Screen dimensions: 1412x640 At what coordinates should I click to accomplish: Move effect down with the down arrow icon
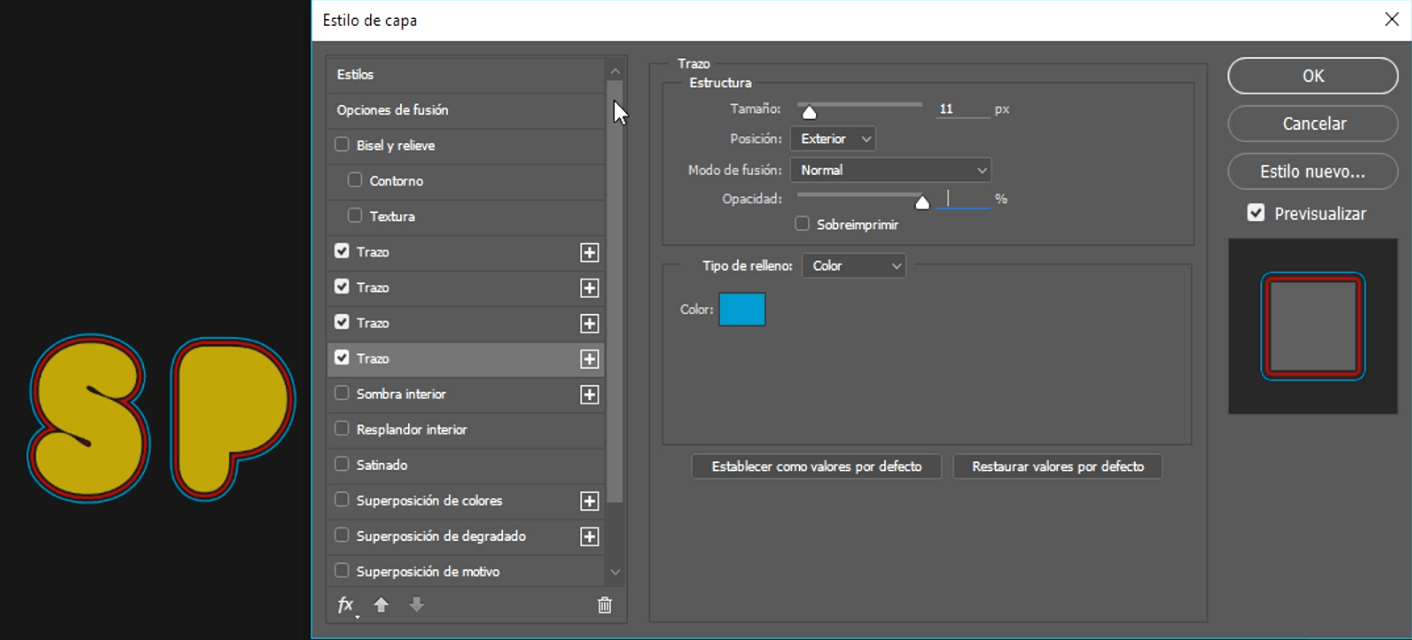[417, 605]
